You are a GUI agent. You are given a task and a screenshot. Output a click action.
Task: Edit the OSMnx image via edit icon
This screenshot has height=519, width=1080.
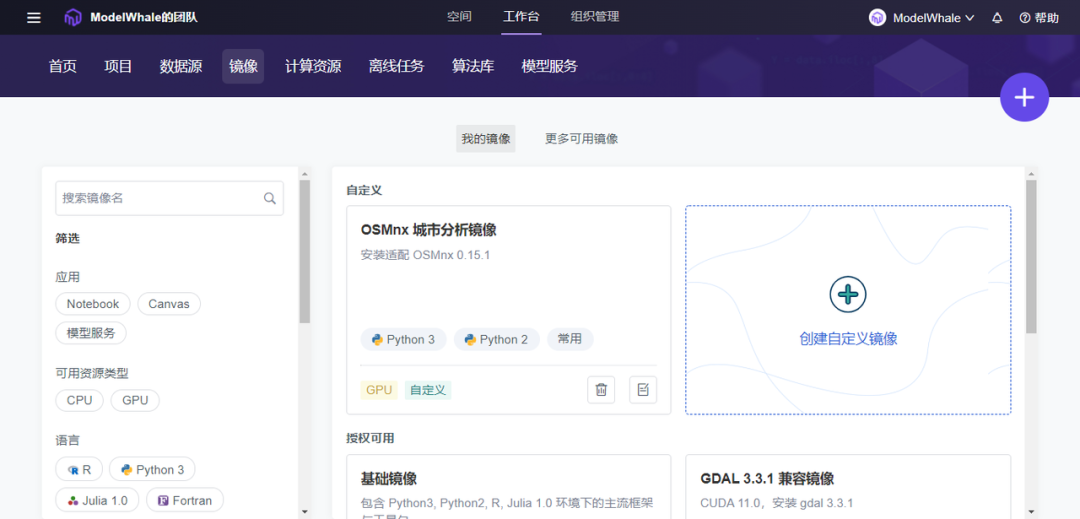click(643, 390)
